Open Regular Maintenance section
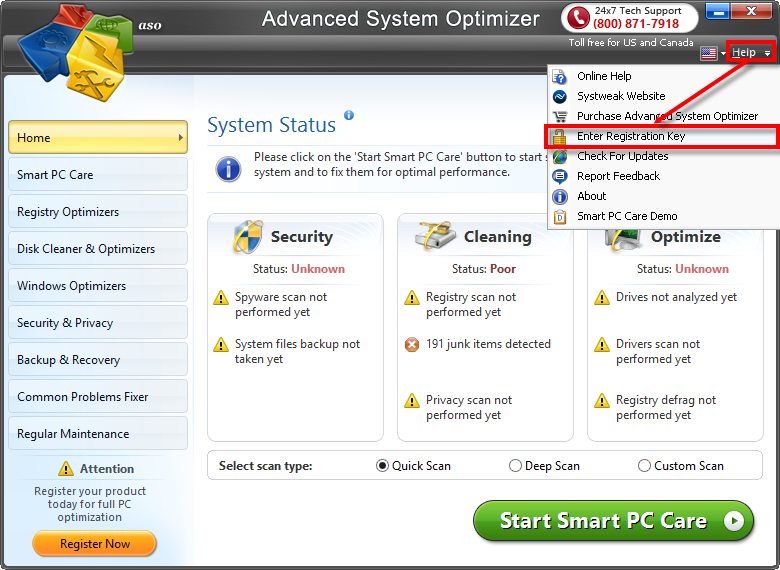This screenshot has width=780, height=570. click(98, 433)
